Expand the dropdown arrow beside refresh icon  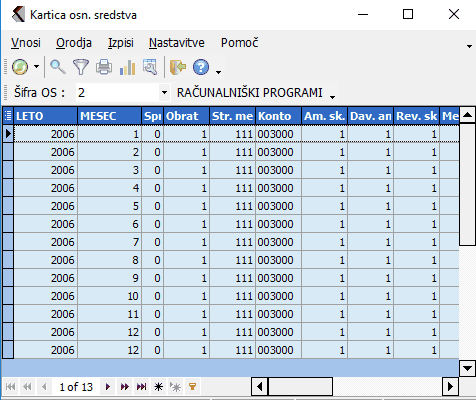[x=37, y=67]
